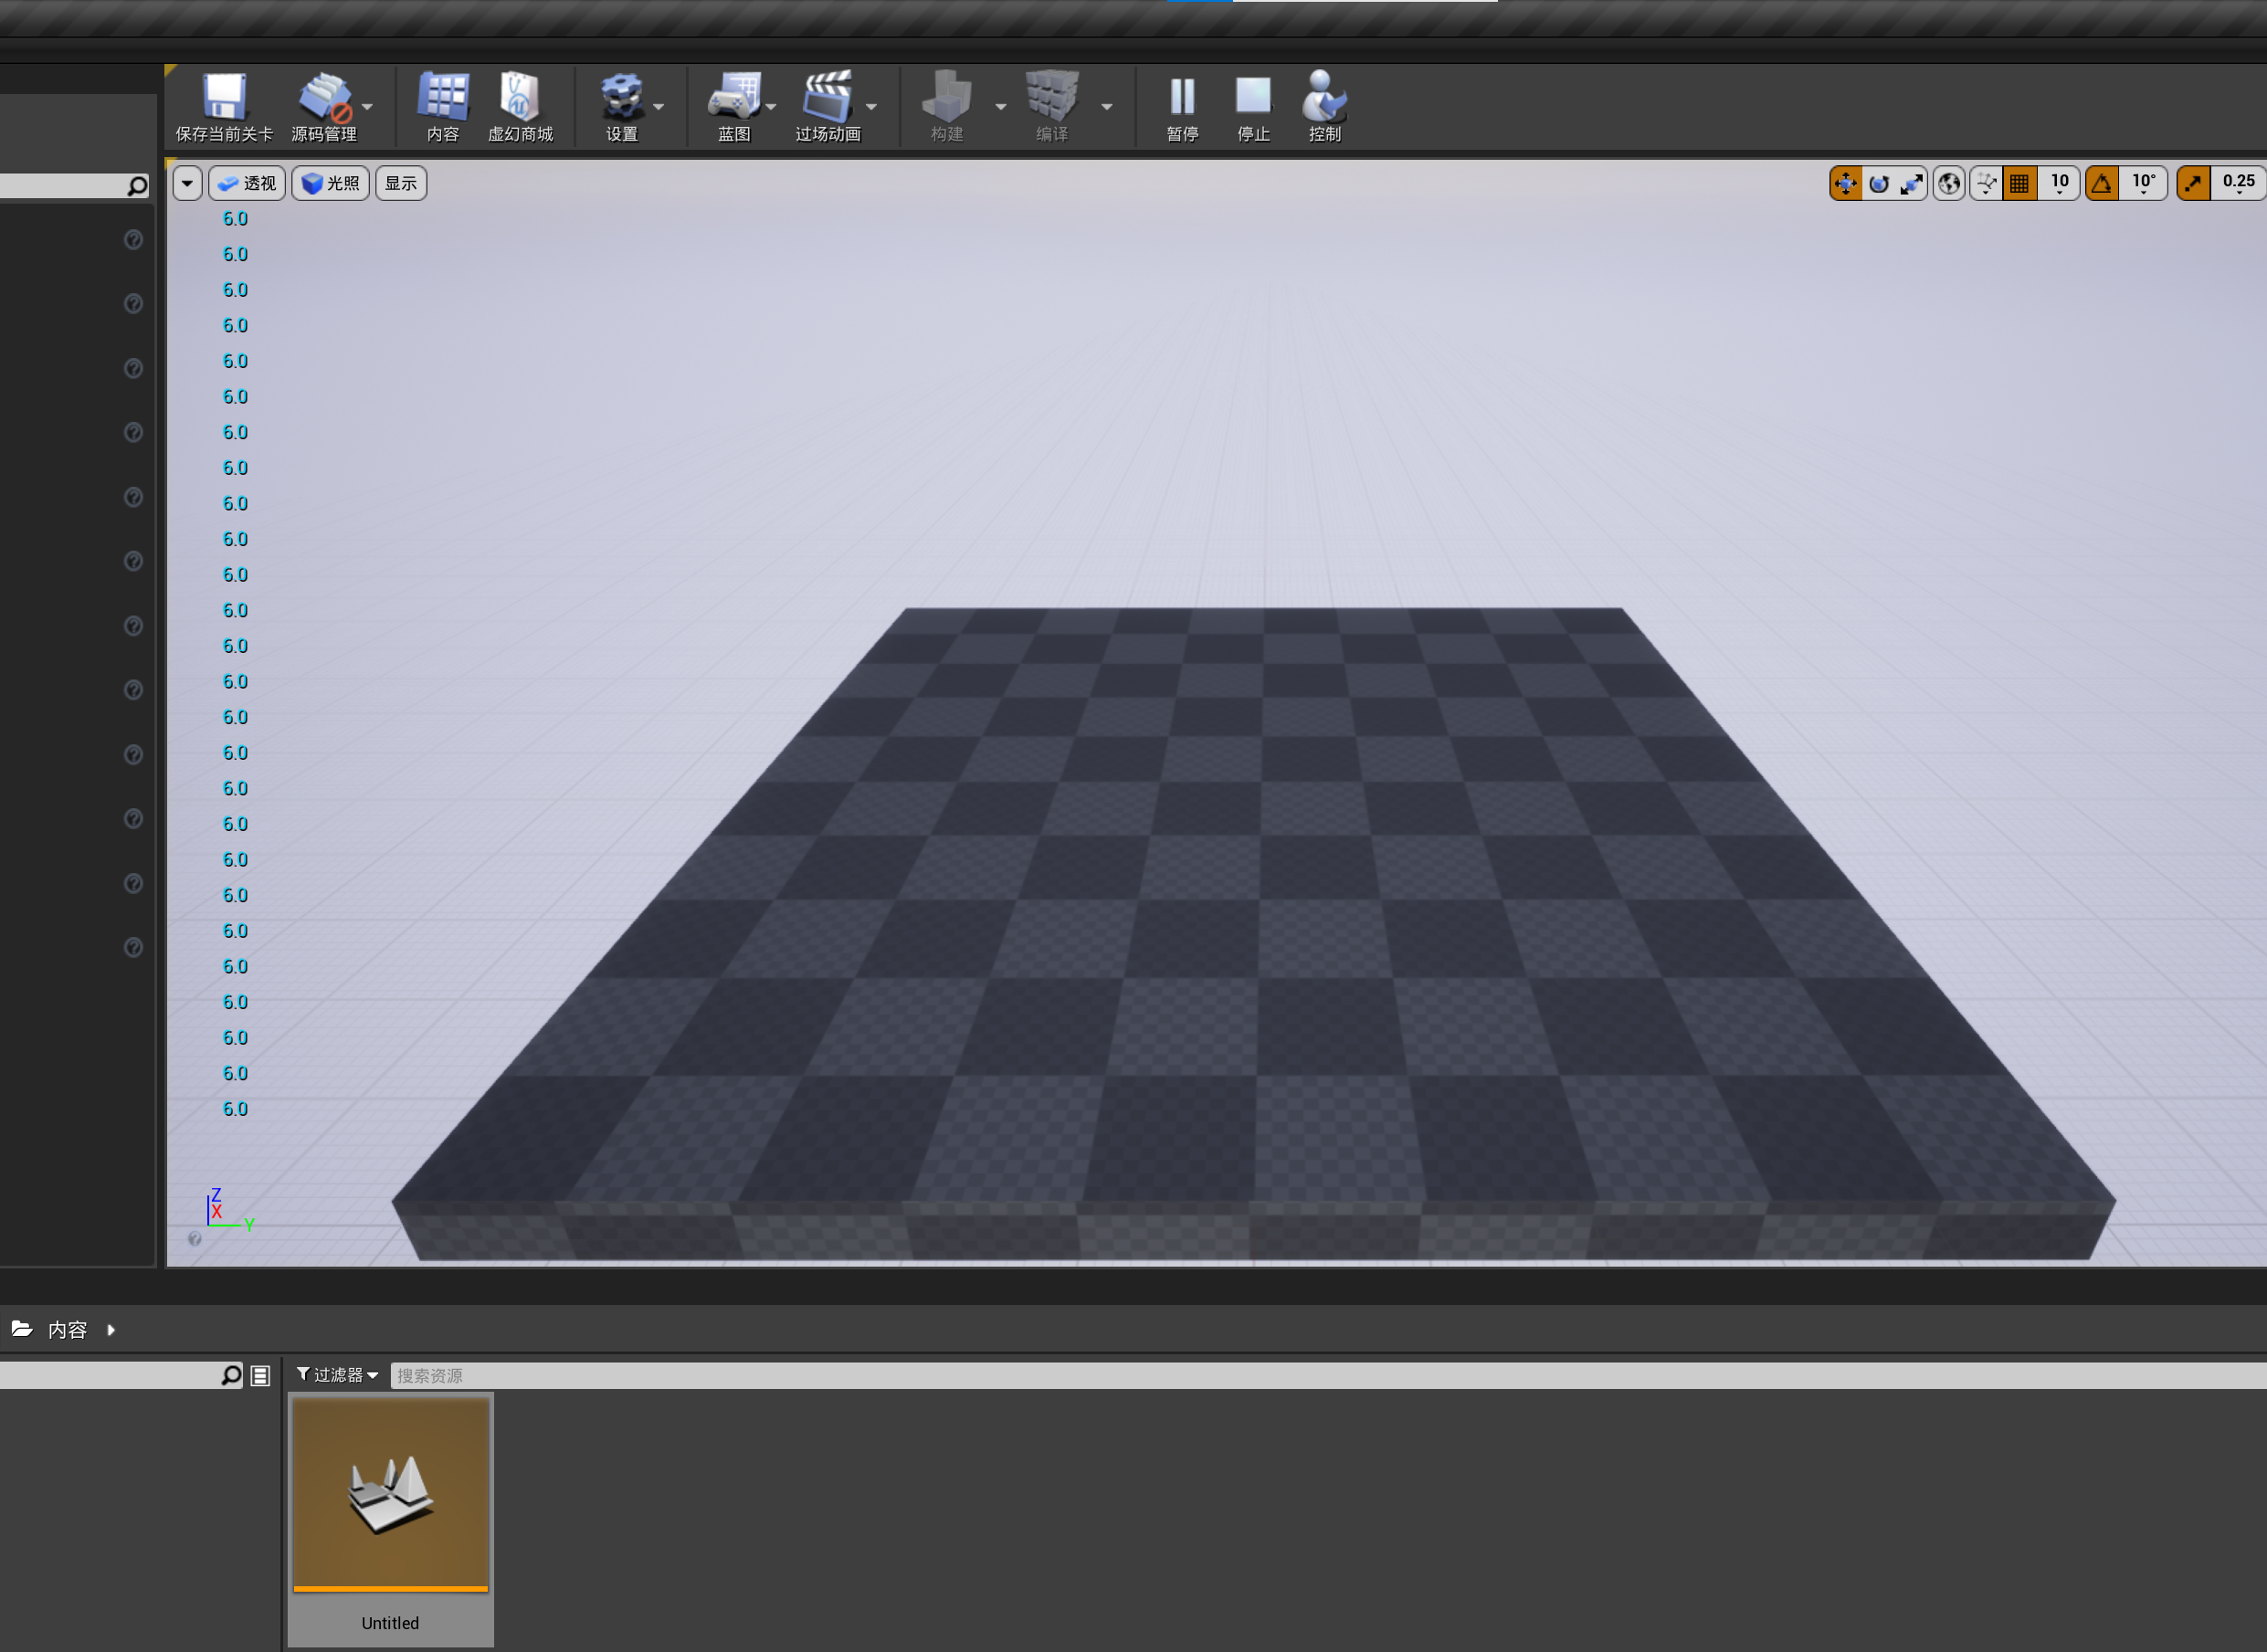Expand the 设置 dropdown arrow

658,106
